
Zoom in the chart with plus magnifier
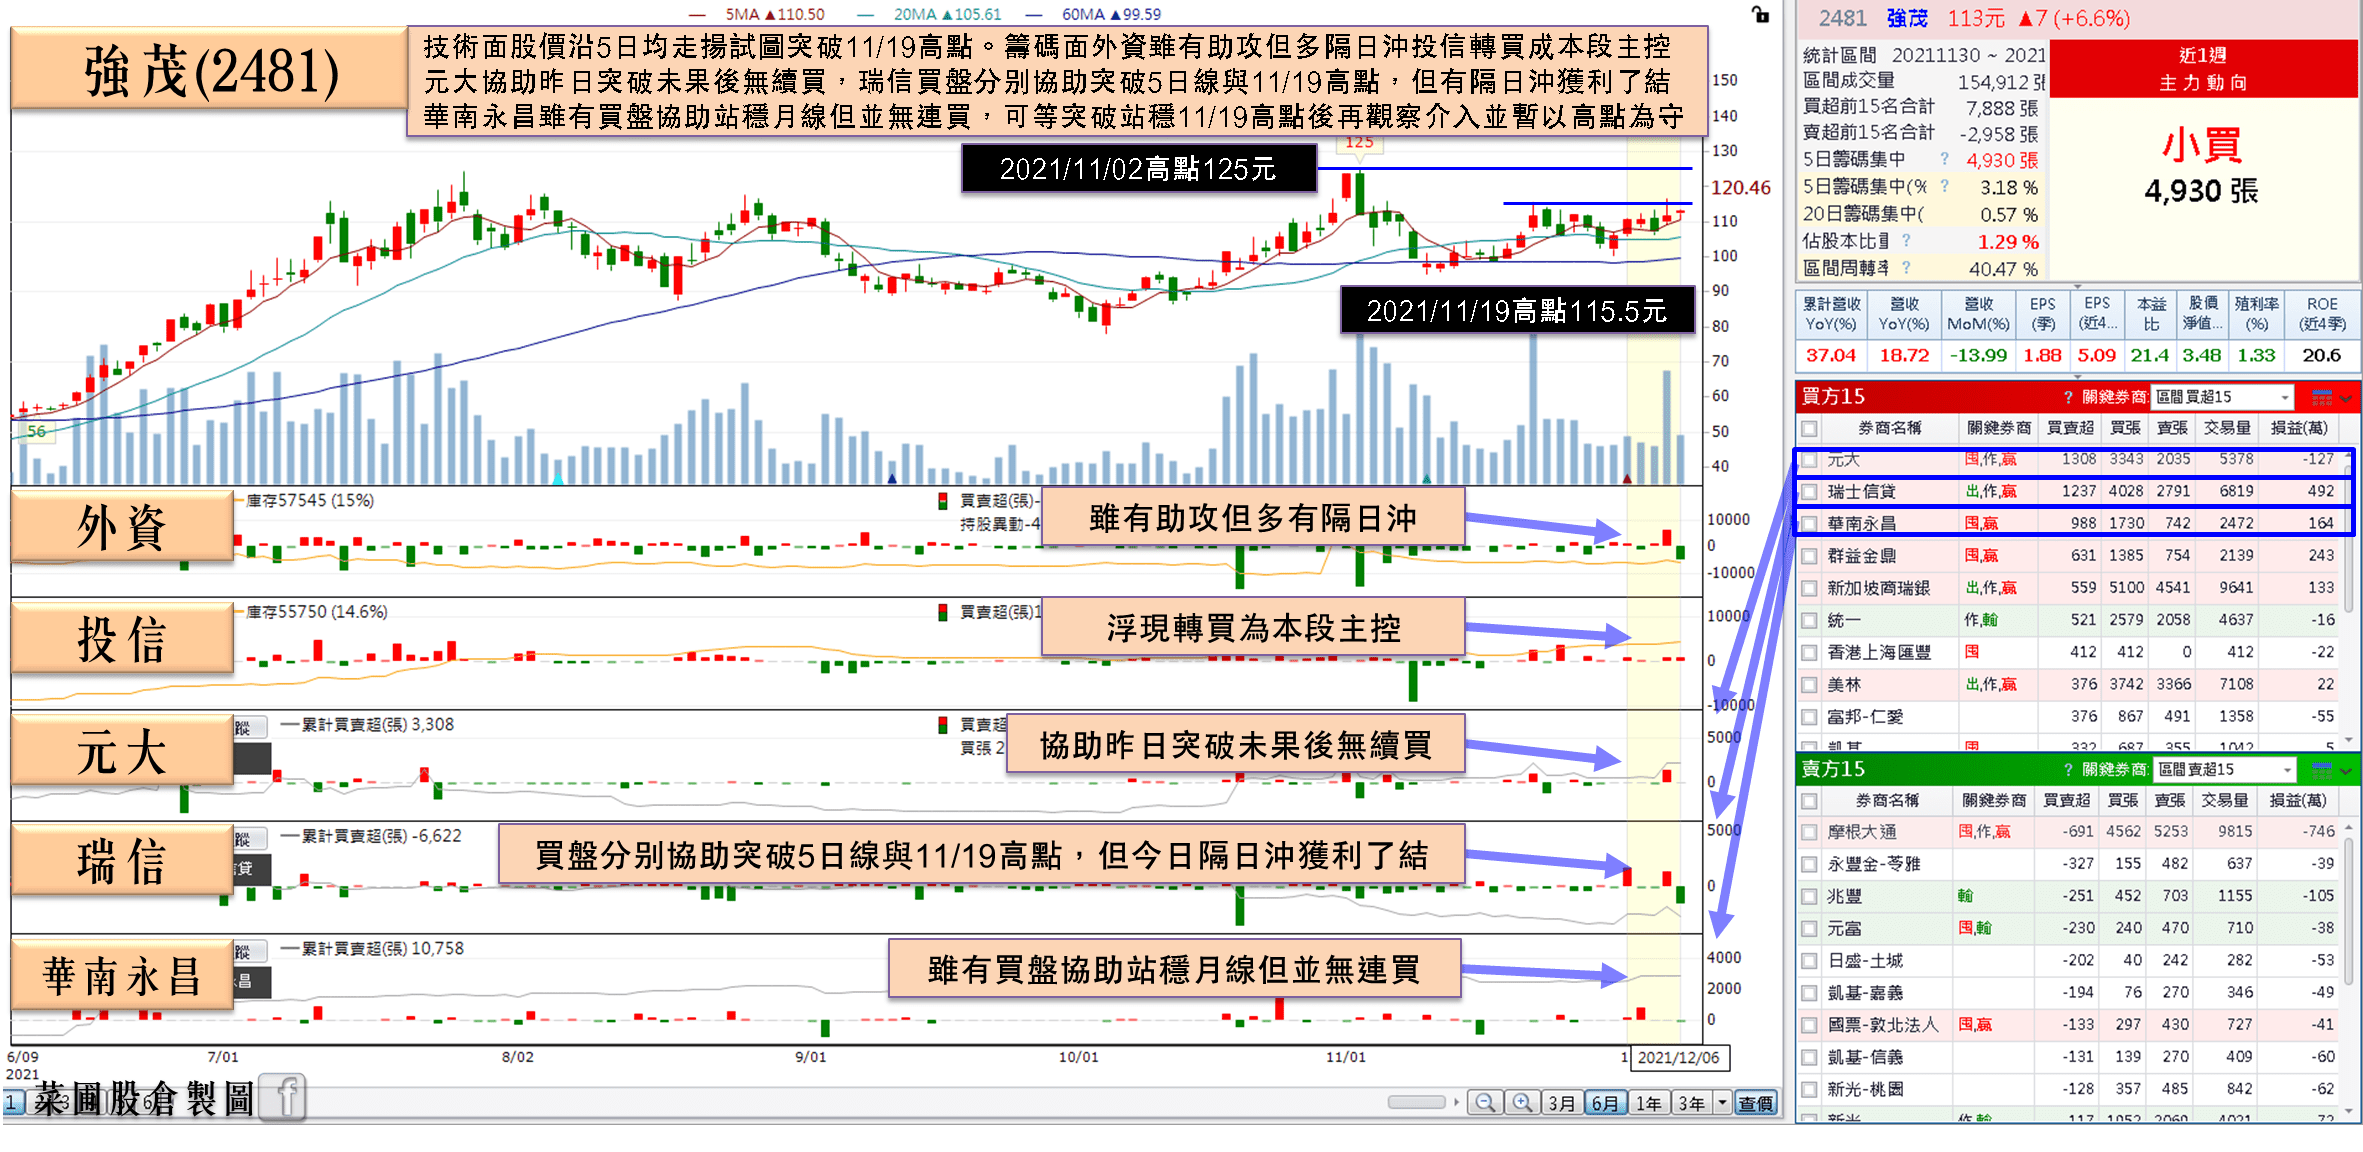(1522, 1103)
